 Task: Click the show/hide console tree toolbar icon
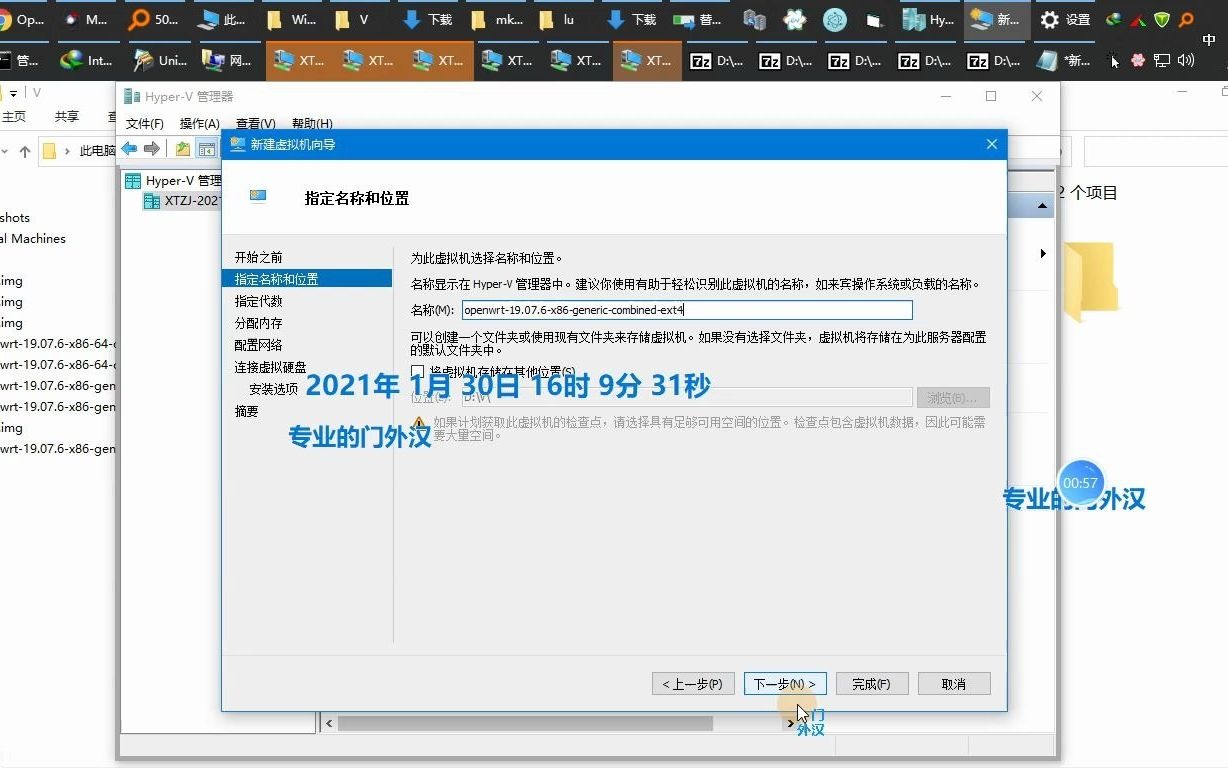(x=206, y=149)
